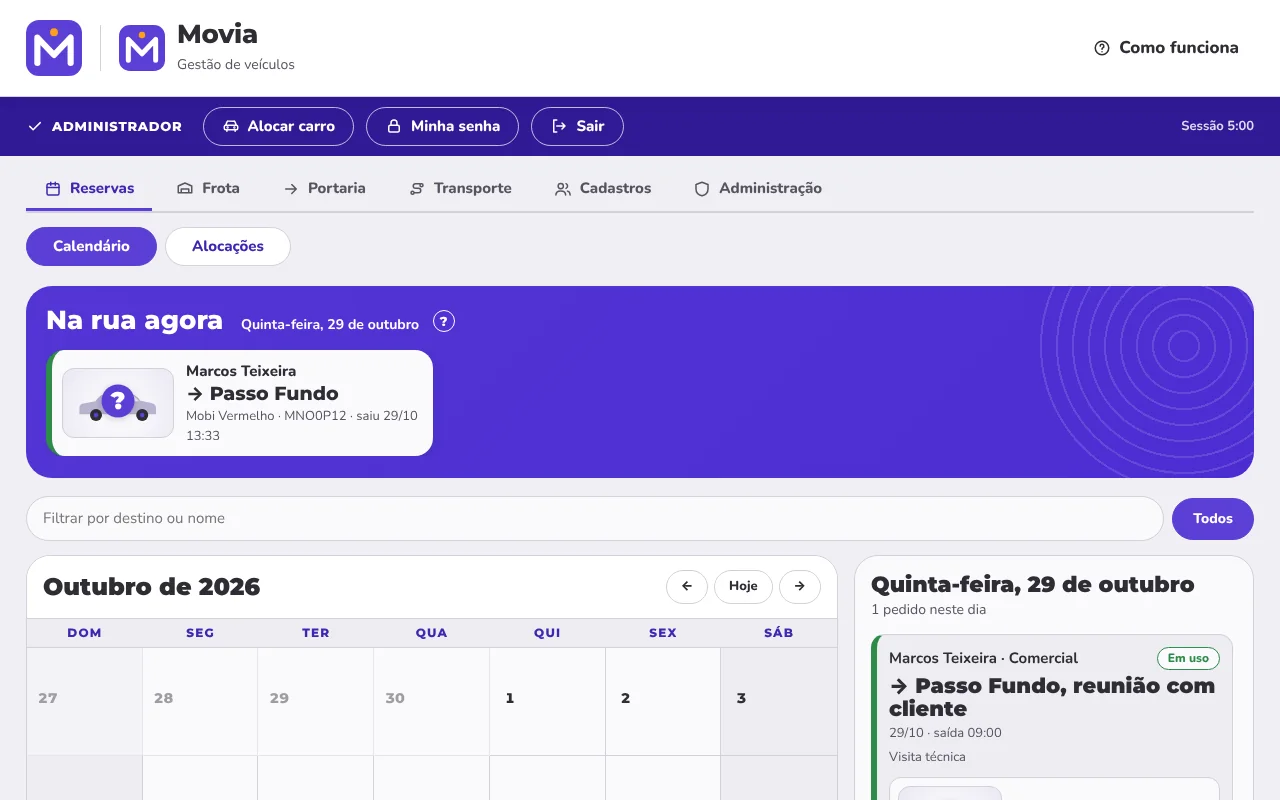Click the Em uso status badge
Viewport: 1280px width, 800px height.
point(1188,658)
